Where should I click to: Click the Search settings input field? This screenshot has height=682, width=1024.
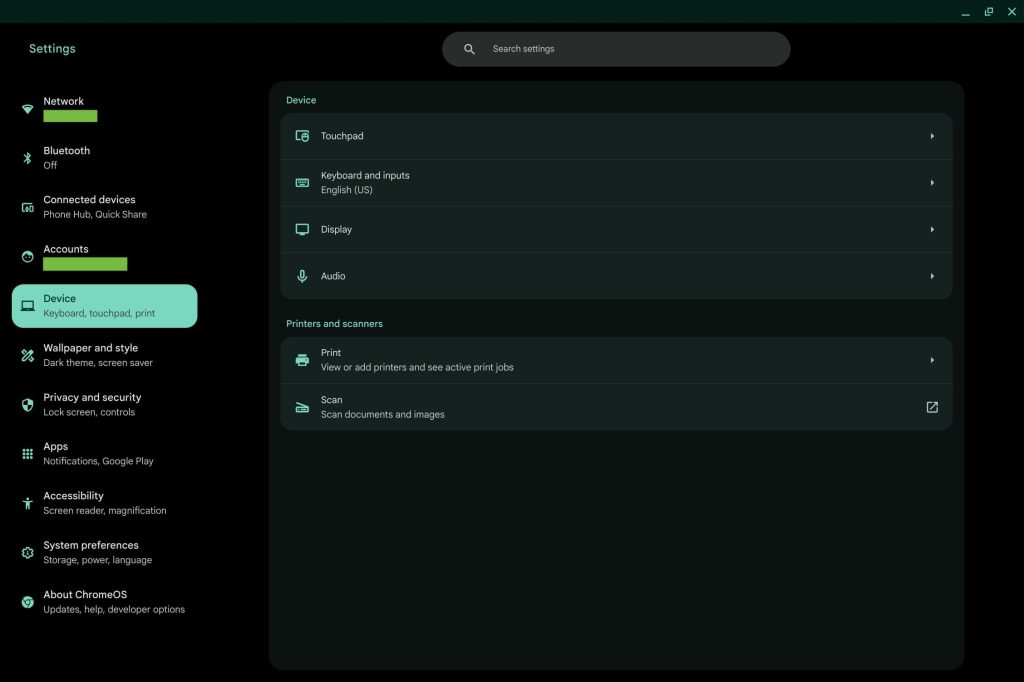pos(630,49)
